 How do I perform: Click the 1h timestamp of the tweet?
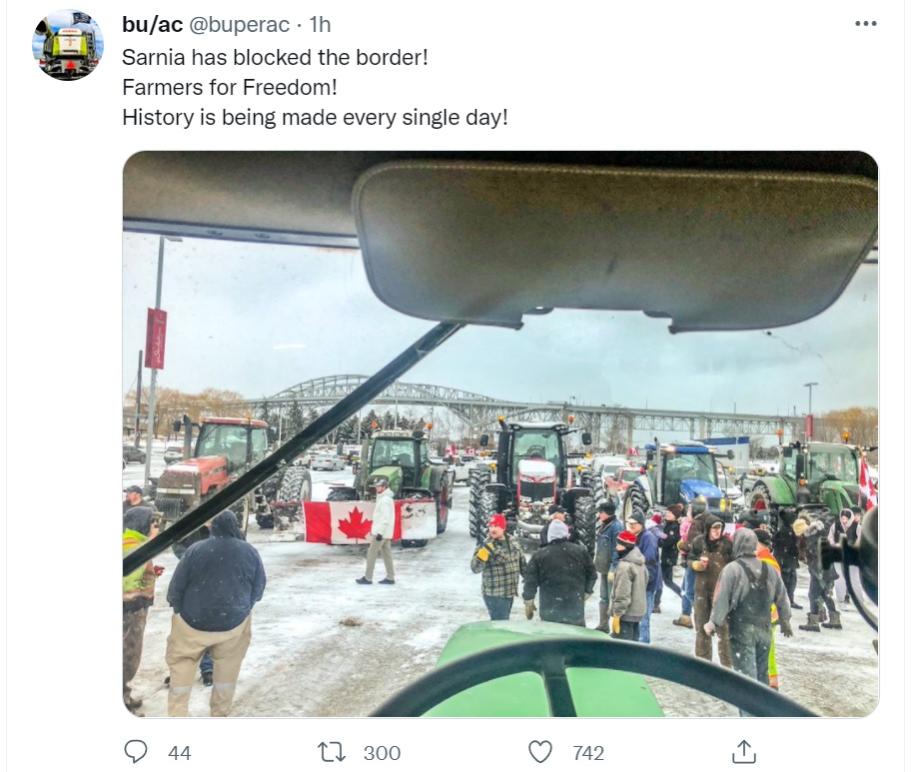pos(320,25)
